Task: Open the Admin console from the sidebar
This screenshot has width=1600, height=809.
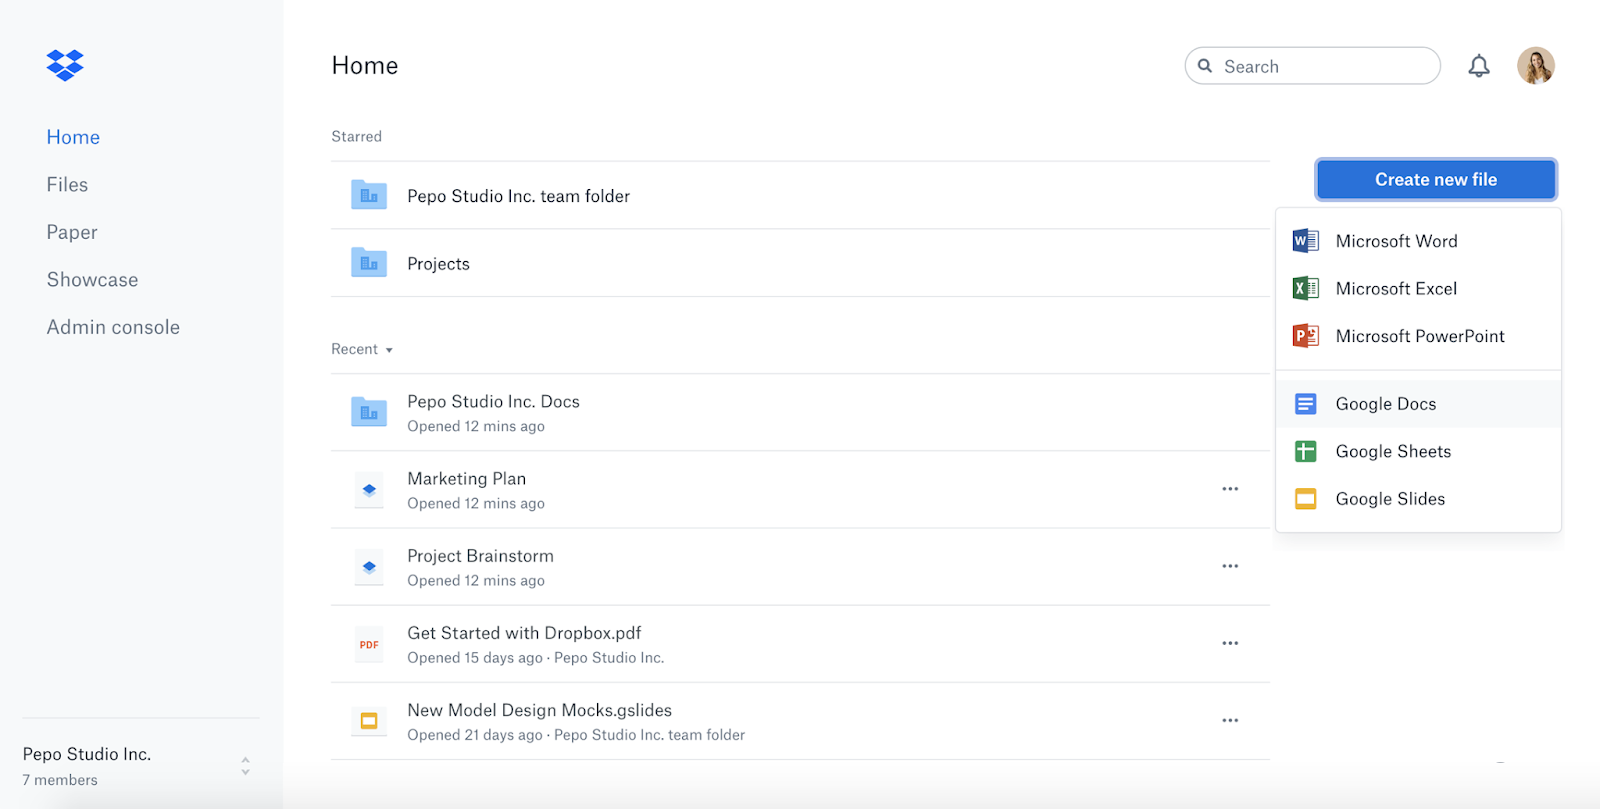Action: click(113, 326)
